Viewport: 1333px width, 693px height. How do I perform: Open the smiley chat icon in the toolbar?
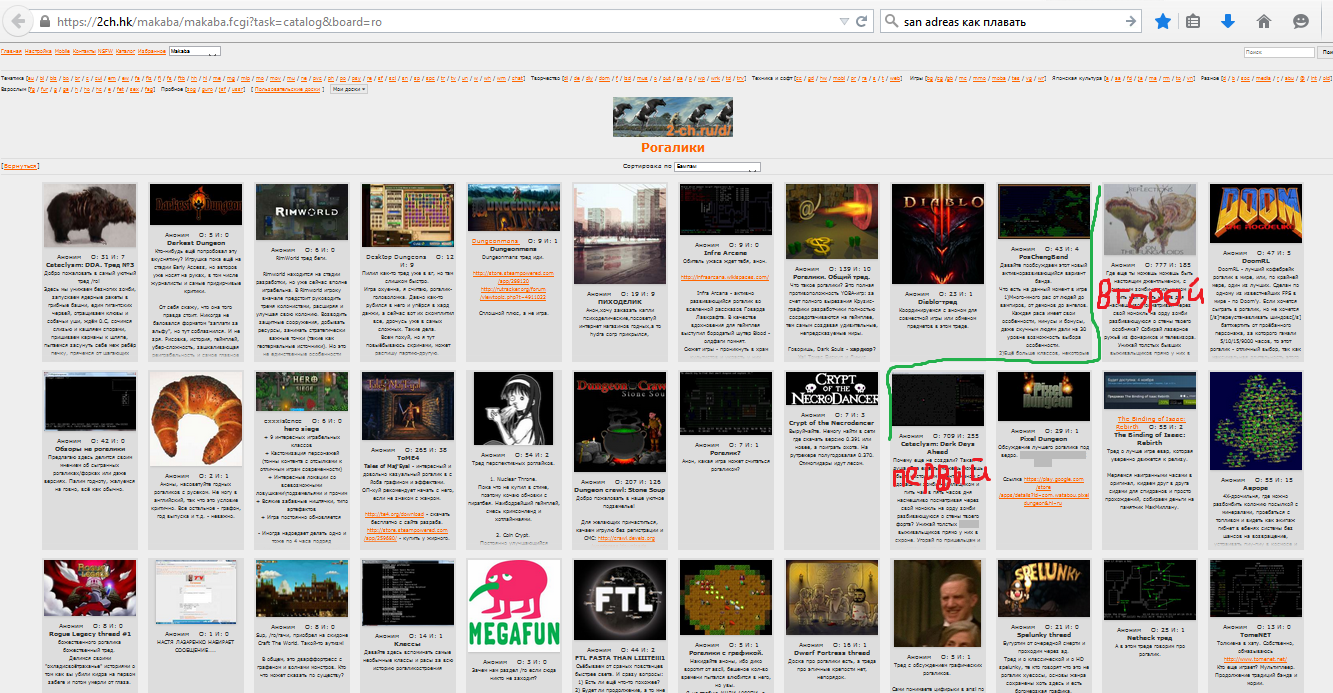click(1301, 21)
